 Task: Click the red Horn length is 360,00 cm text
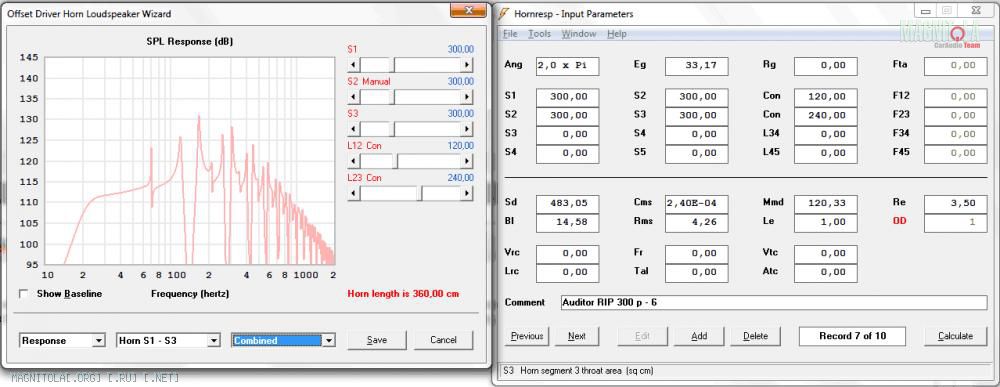point(403,294)
